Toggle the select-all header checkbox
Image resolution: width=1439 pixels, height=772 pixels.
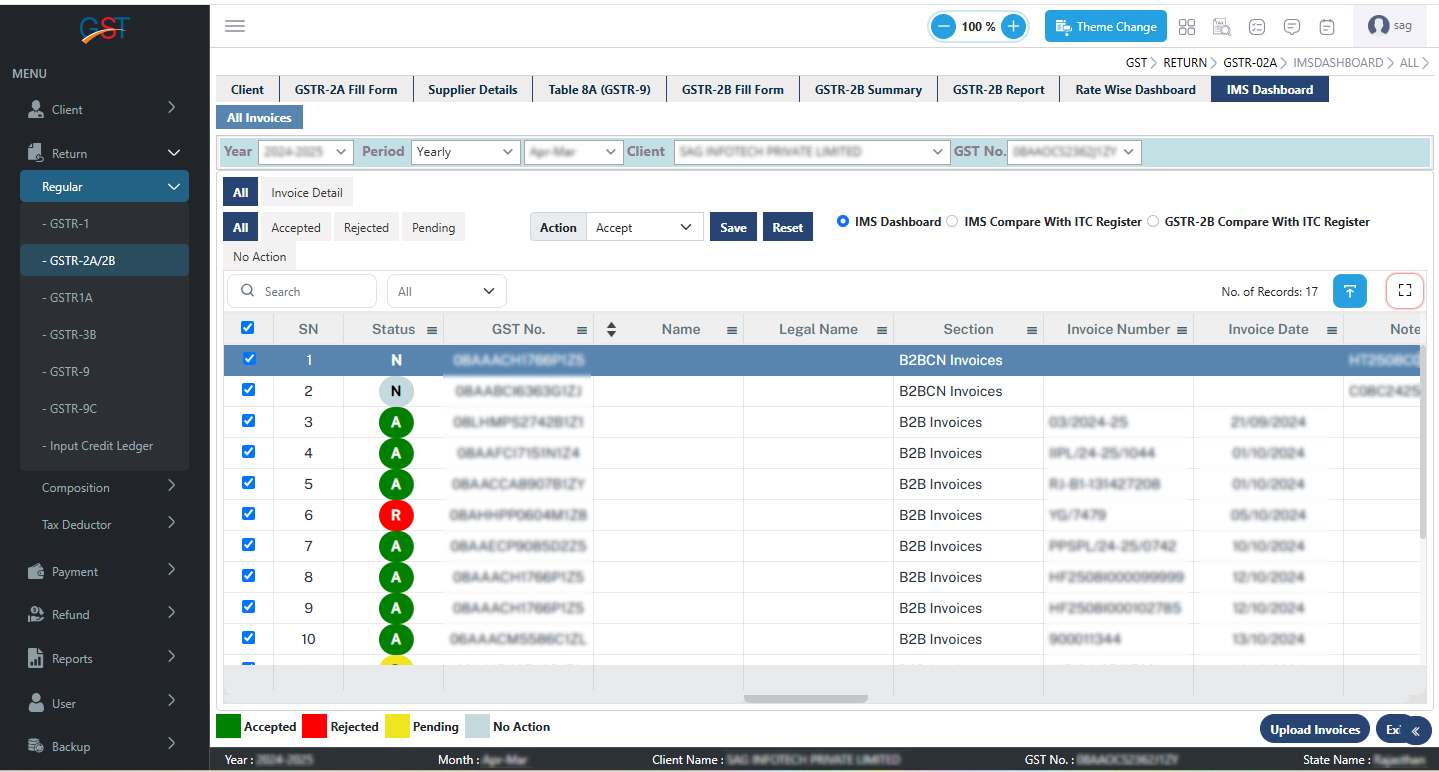pos(249,328)
